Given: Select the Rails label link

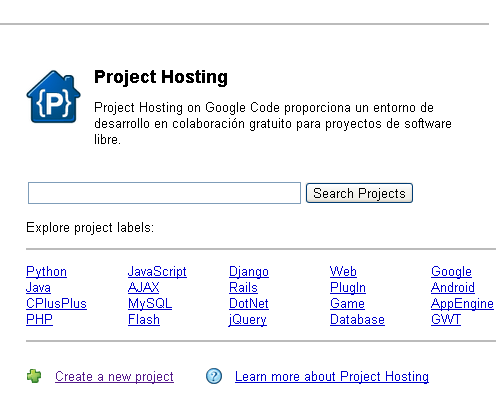Looking at the screenshot, I should 243,287.
